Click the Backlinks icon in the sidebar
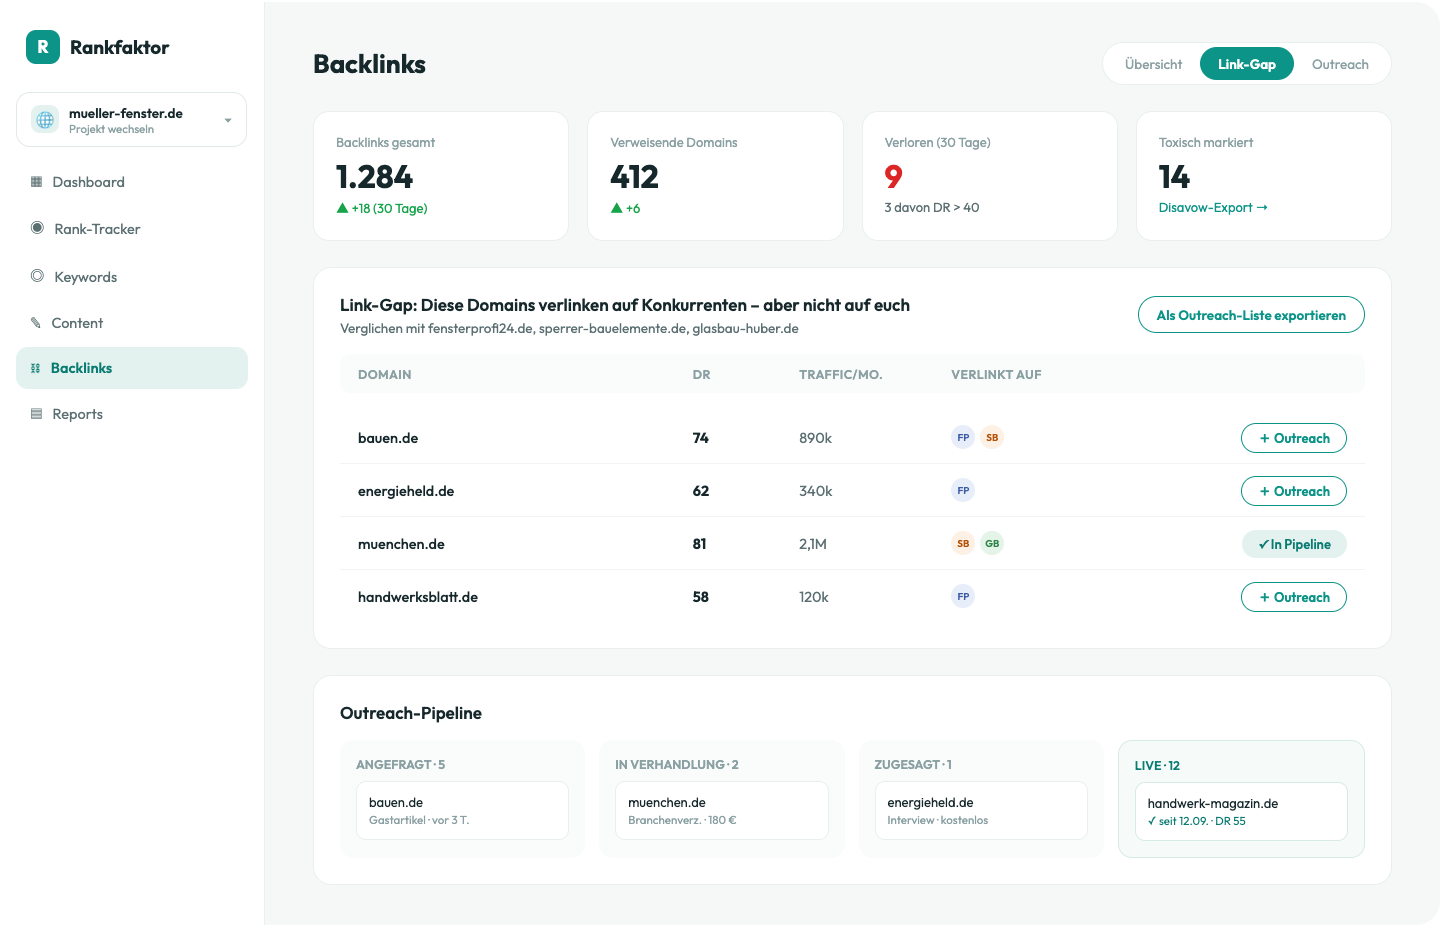 (36, 368)
